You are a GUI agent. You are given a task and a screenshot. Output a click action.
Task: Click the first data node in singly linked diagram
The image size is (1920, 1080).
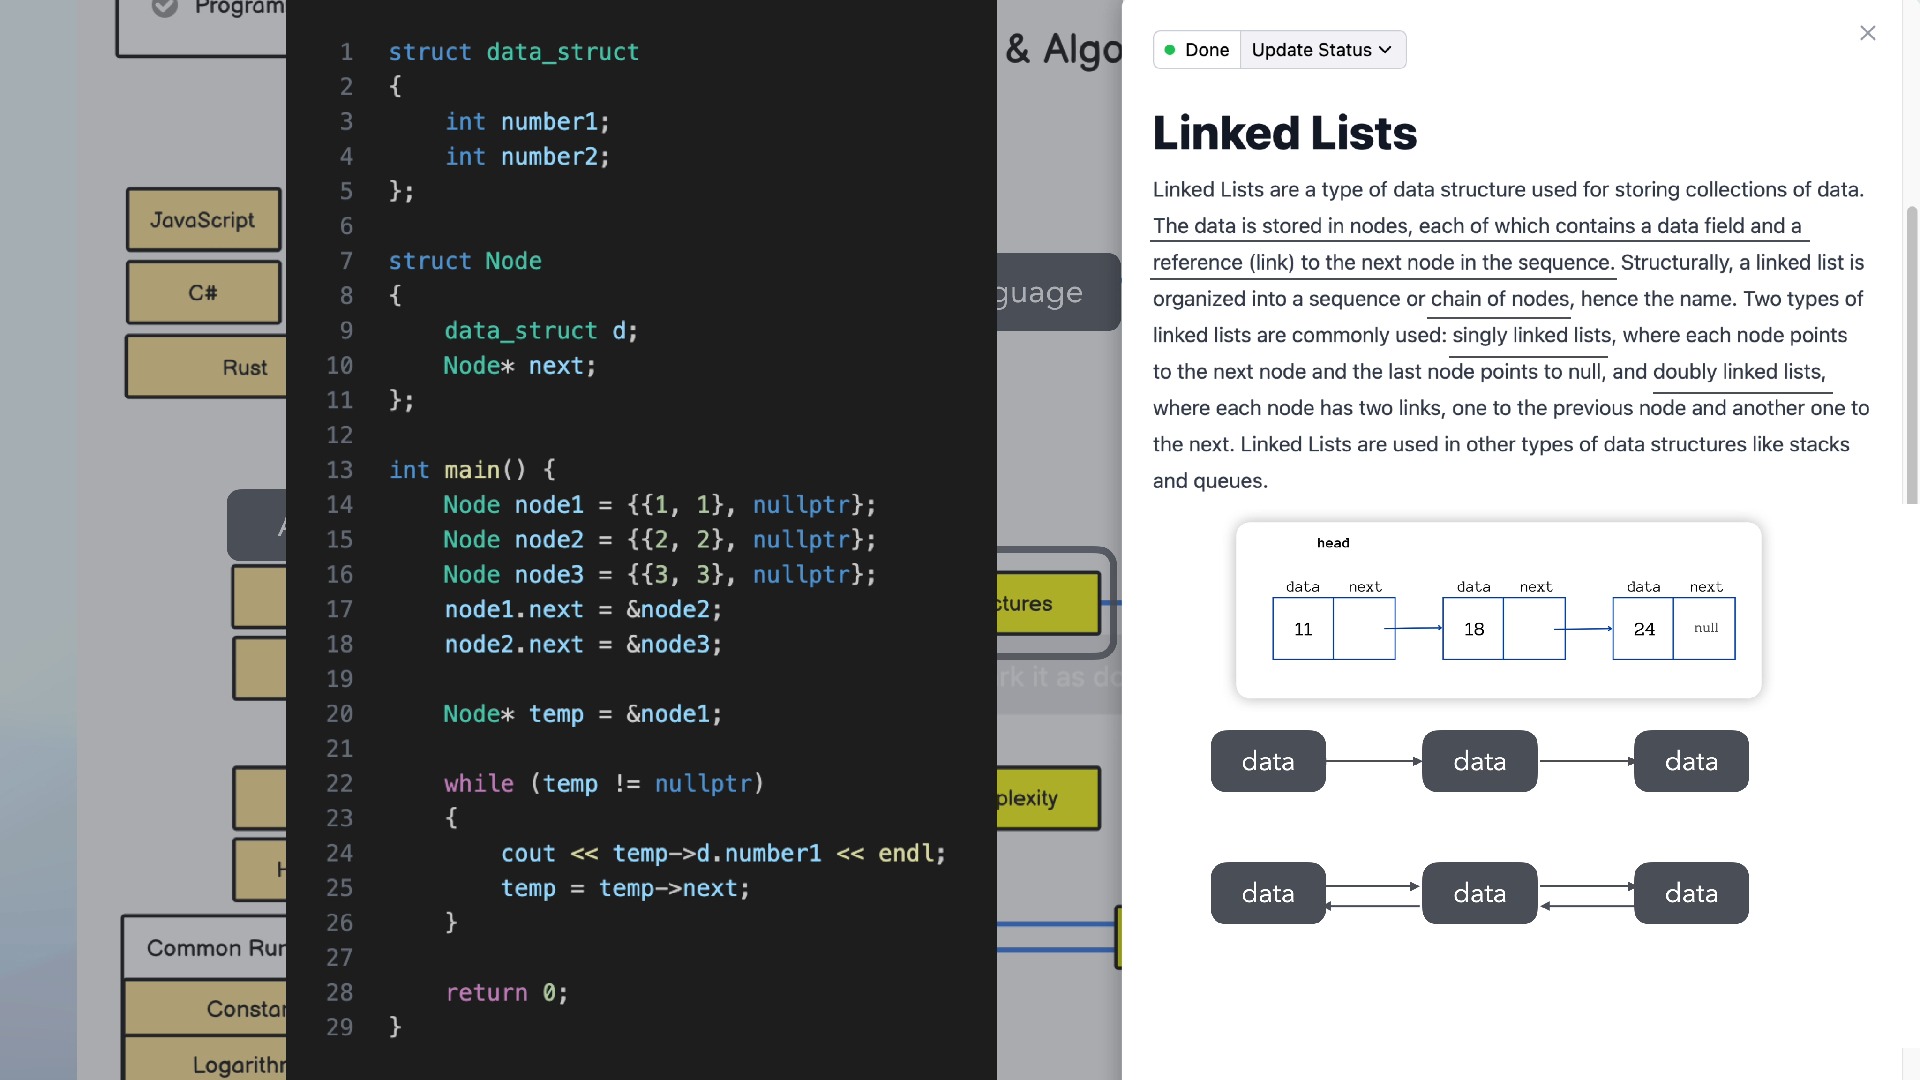coord(1268,762)
